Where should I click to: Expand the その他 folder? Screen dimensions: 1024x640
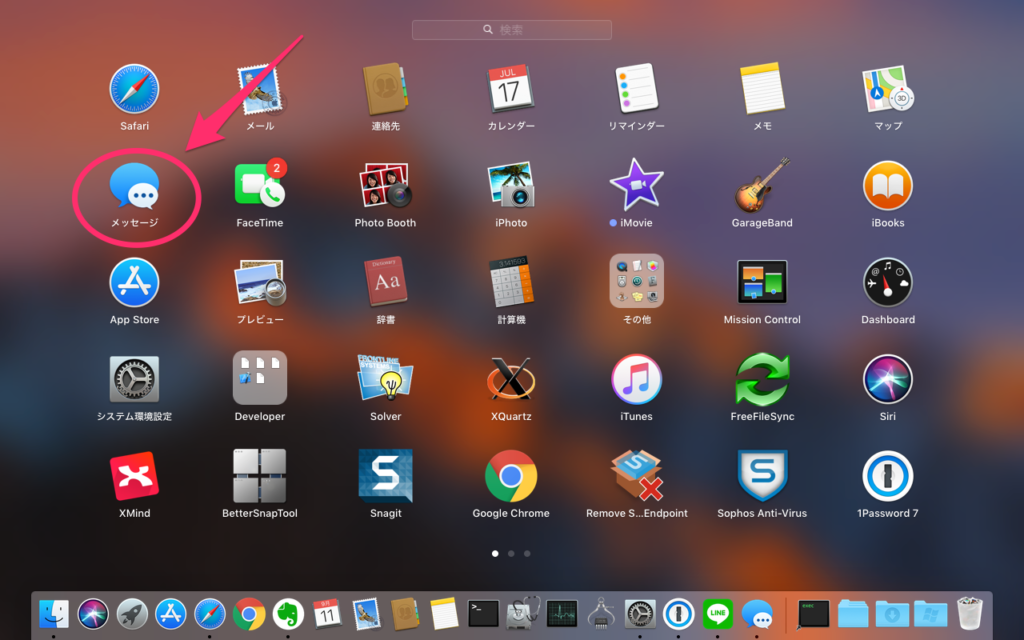coord(636,282)
